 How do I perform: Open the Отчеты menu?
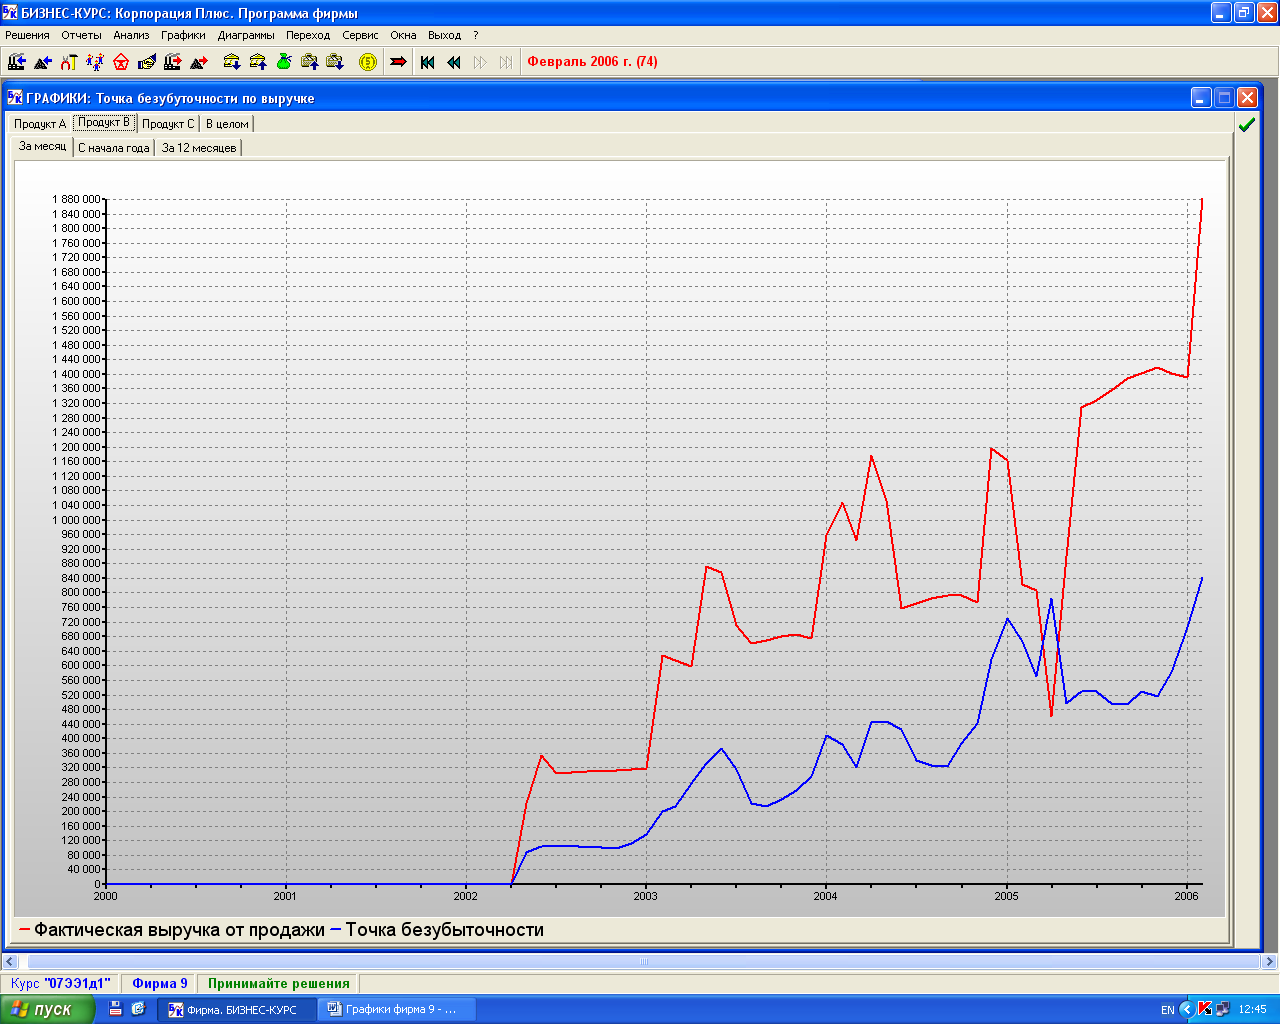click(x=81, y=35)
